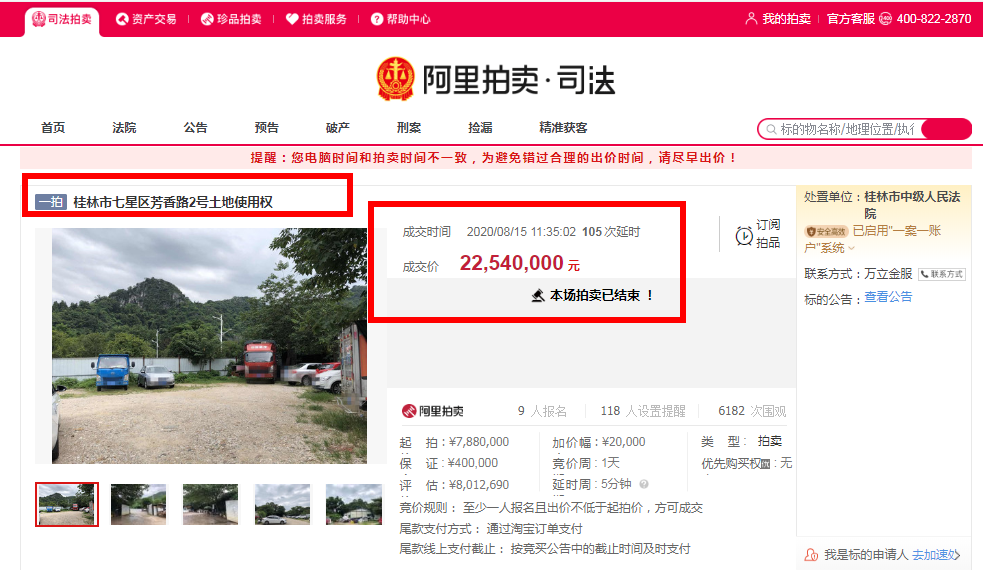Click the 阿里拍卖 small logo icon
Screen dimensions: 983x570
409,411
